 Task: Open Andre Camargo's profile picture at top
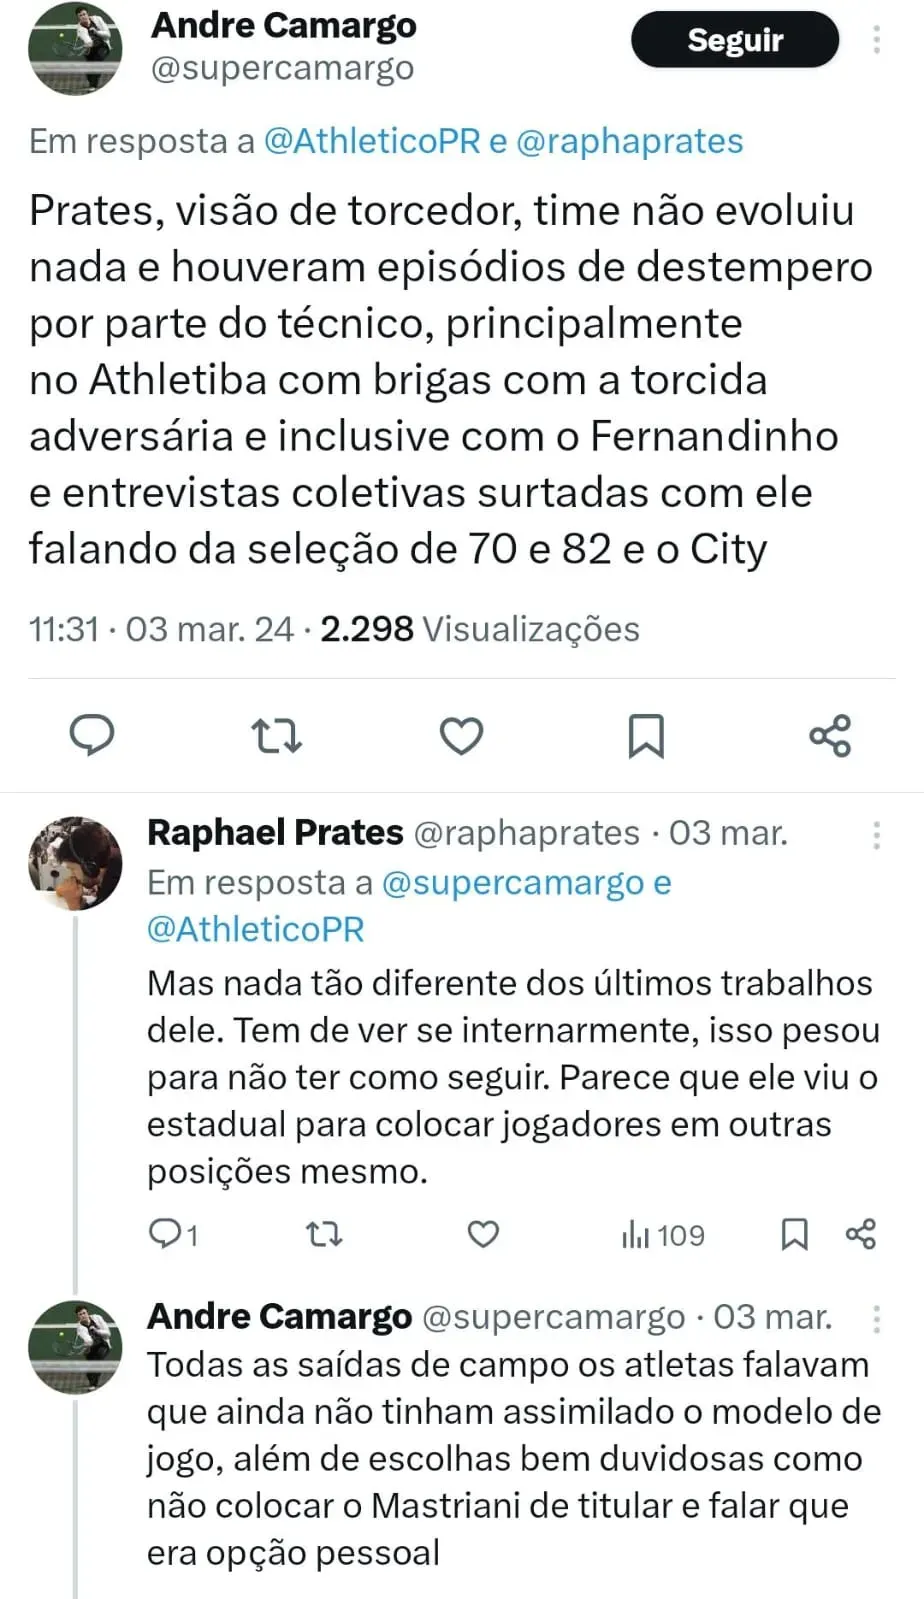(75, 47)
